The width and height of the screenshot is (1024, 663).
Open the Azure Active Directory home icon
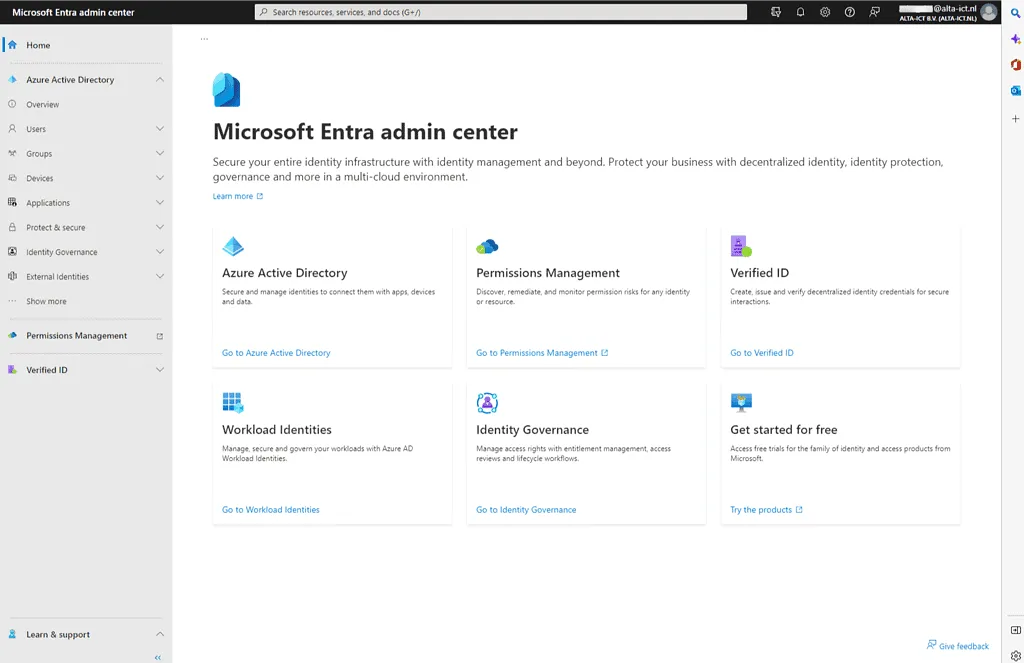pos(233,246)
